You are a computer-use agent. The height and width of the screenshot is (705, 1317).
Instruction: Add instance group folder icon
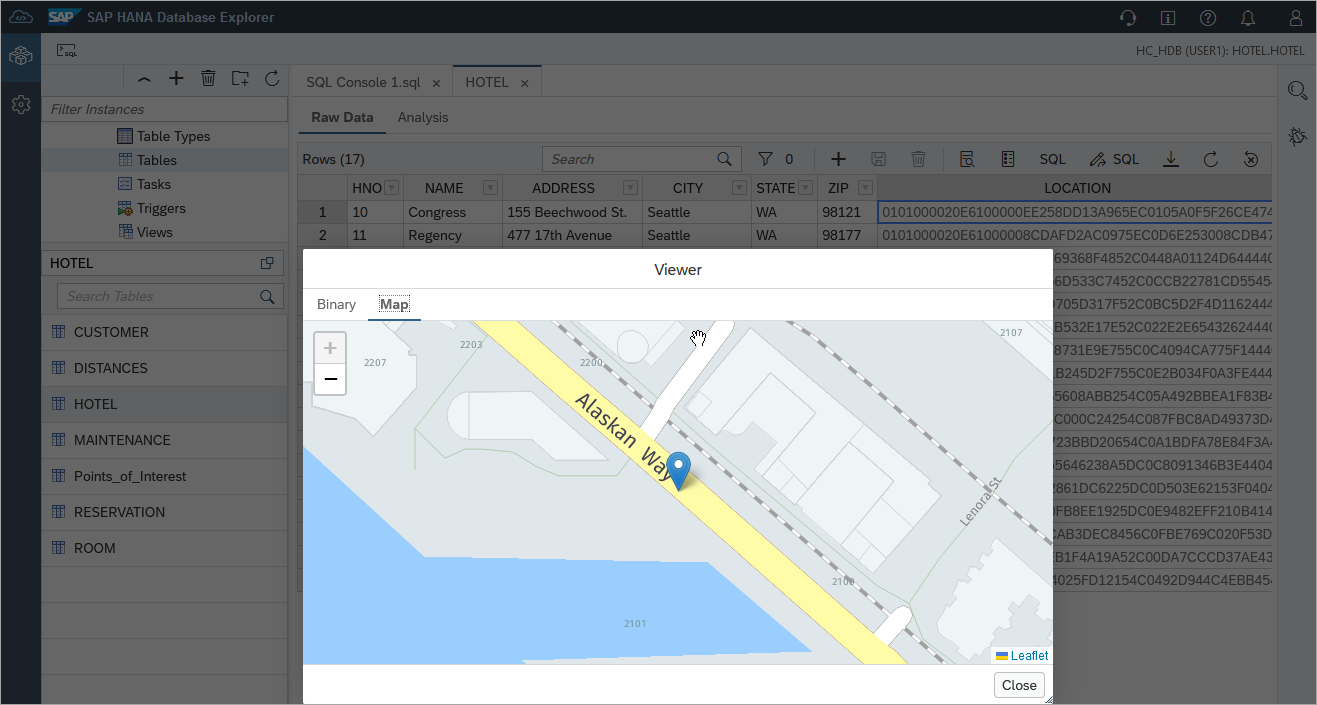coord(240,78)
